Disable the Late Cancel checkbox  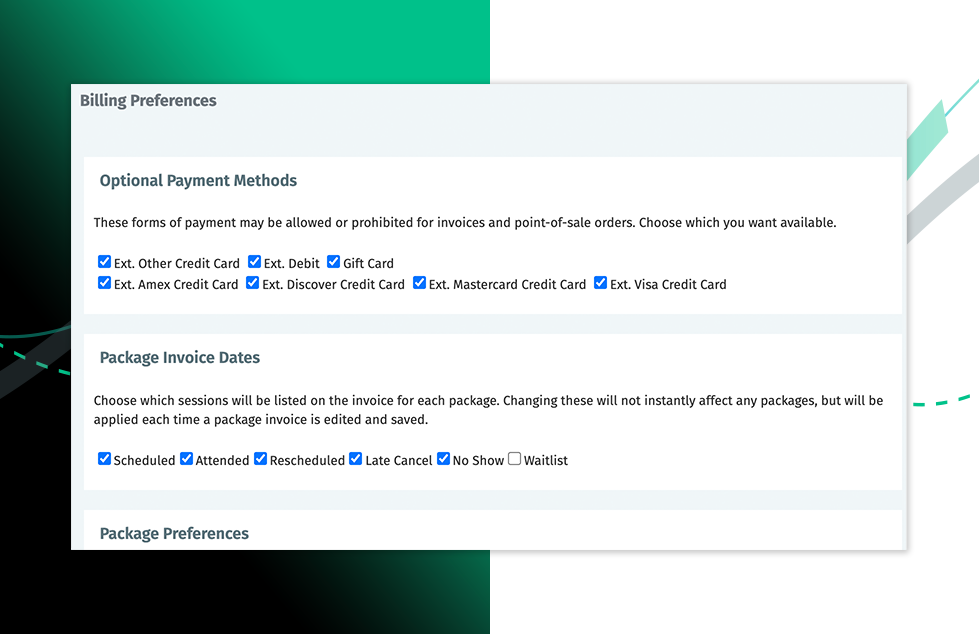point(355,459)
